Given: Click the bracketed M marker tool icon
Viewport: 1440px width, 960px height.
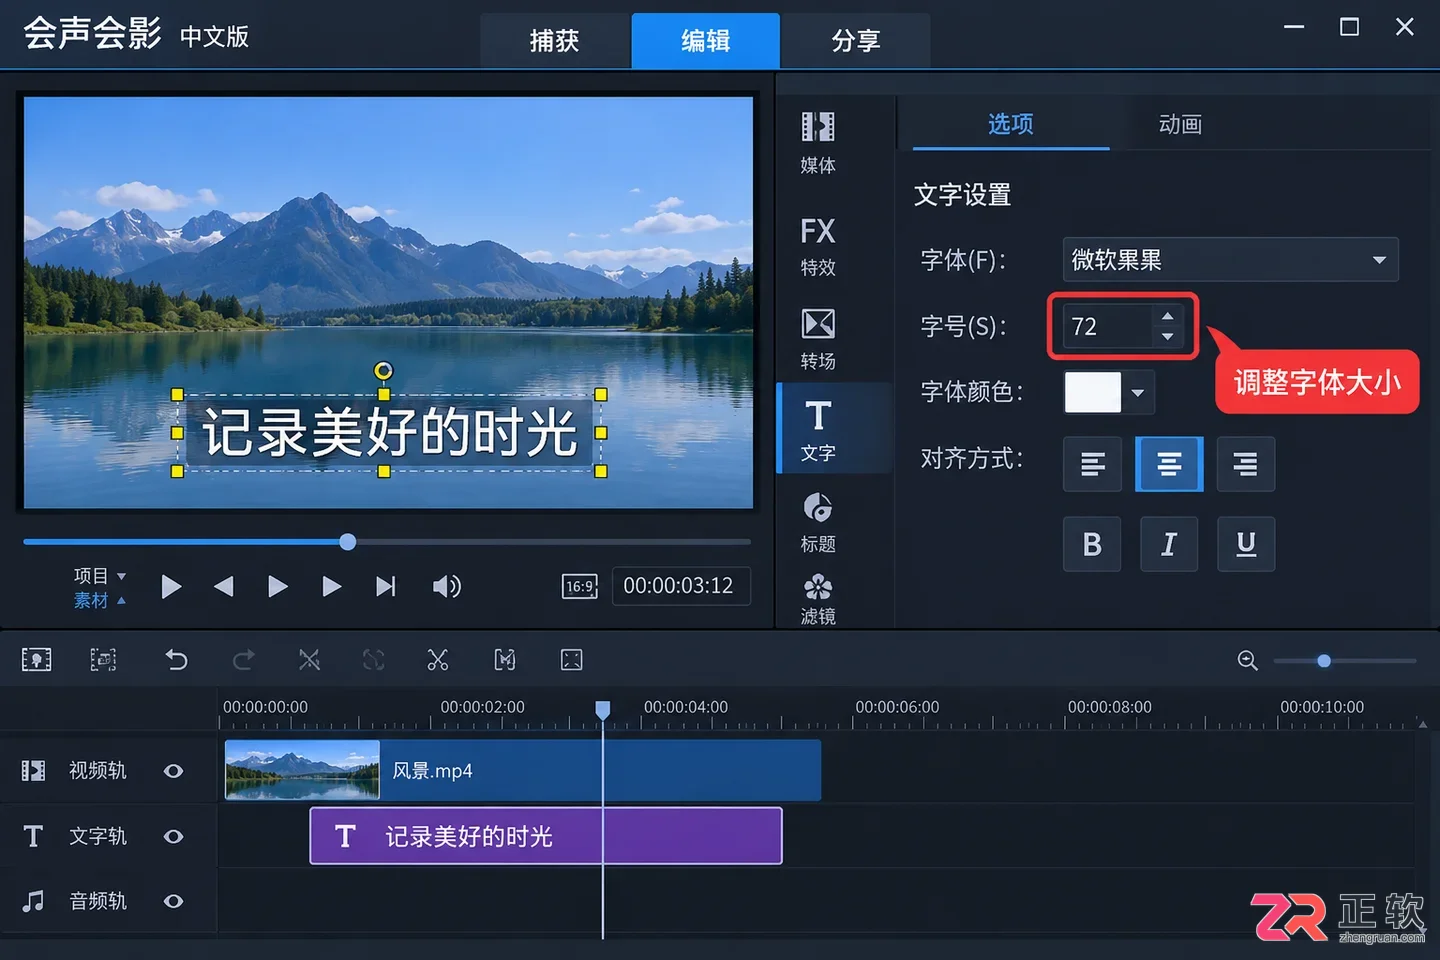Looking at the screenshot, I should 505,660.
